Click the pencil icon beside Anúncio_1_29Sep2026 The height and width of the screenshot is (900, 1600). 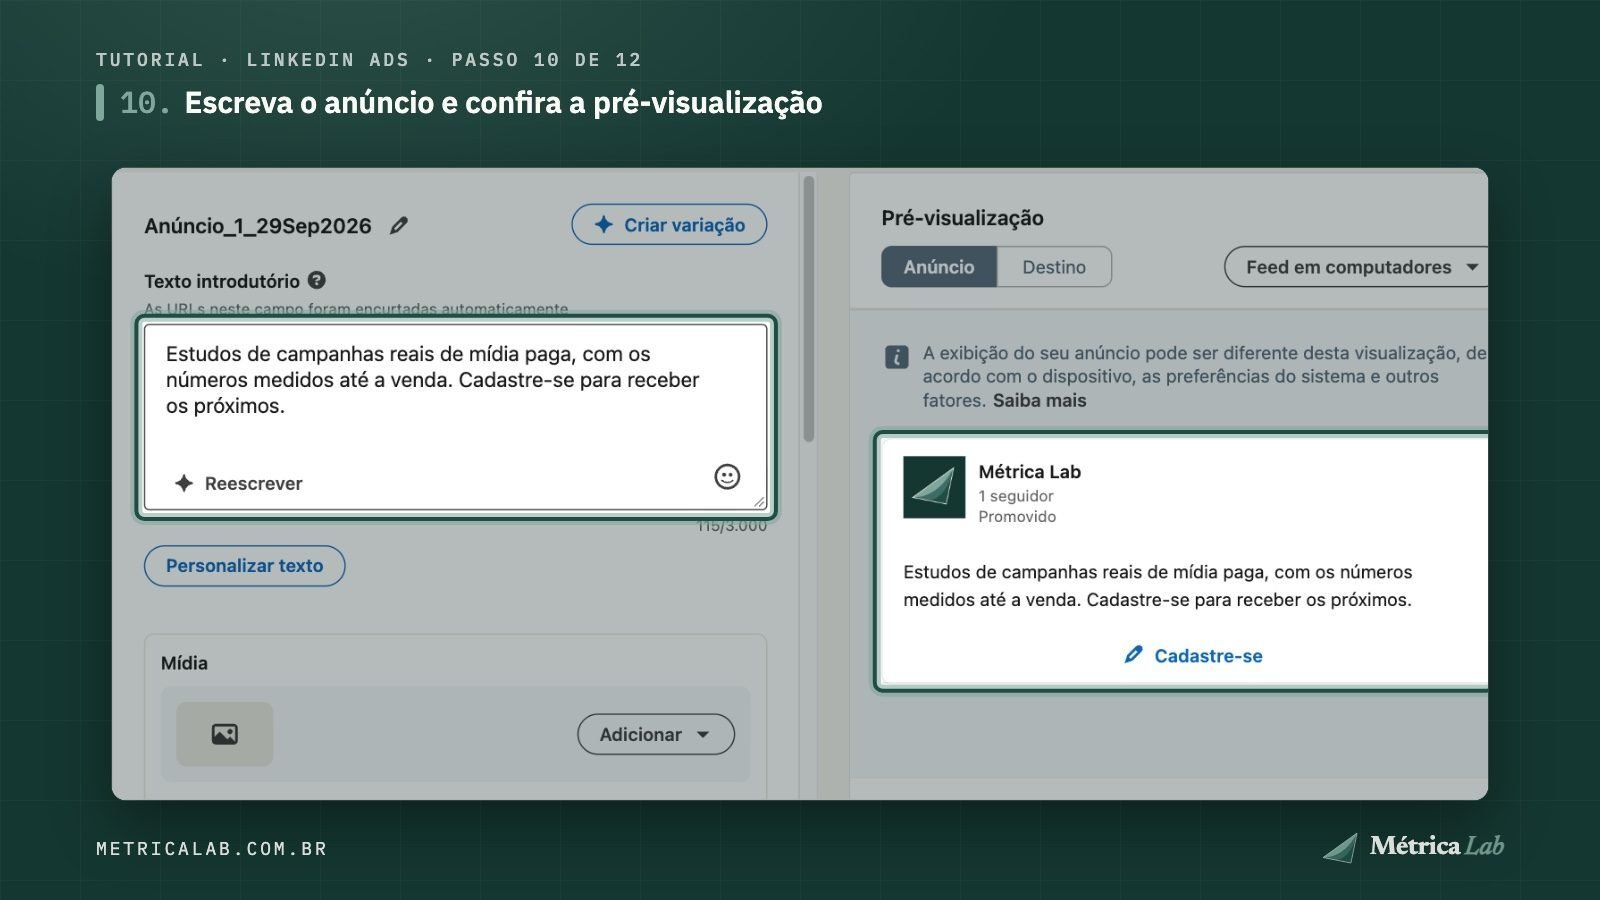click(399, 225)
